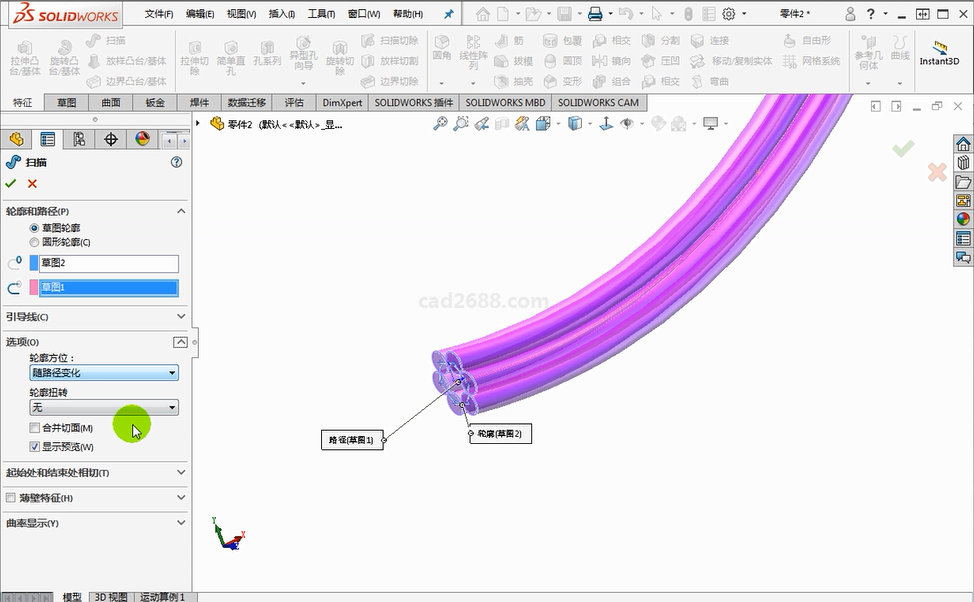Open the Print icon in the top toolbar
Viewport: 974px width, 602px height.
tap(595, 14)
